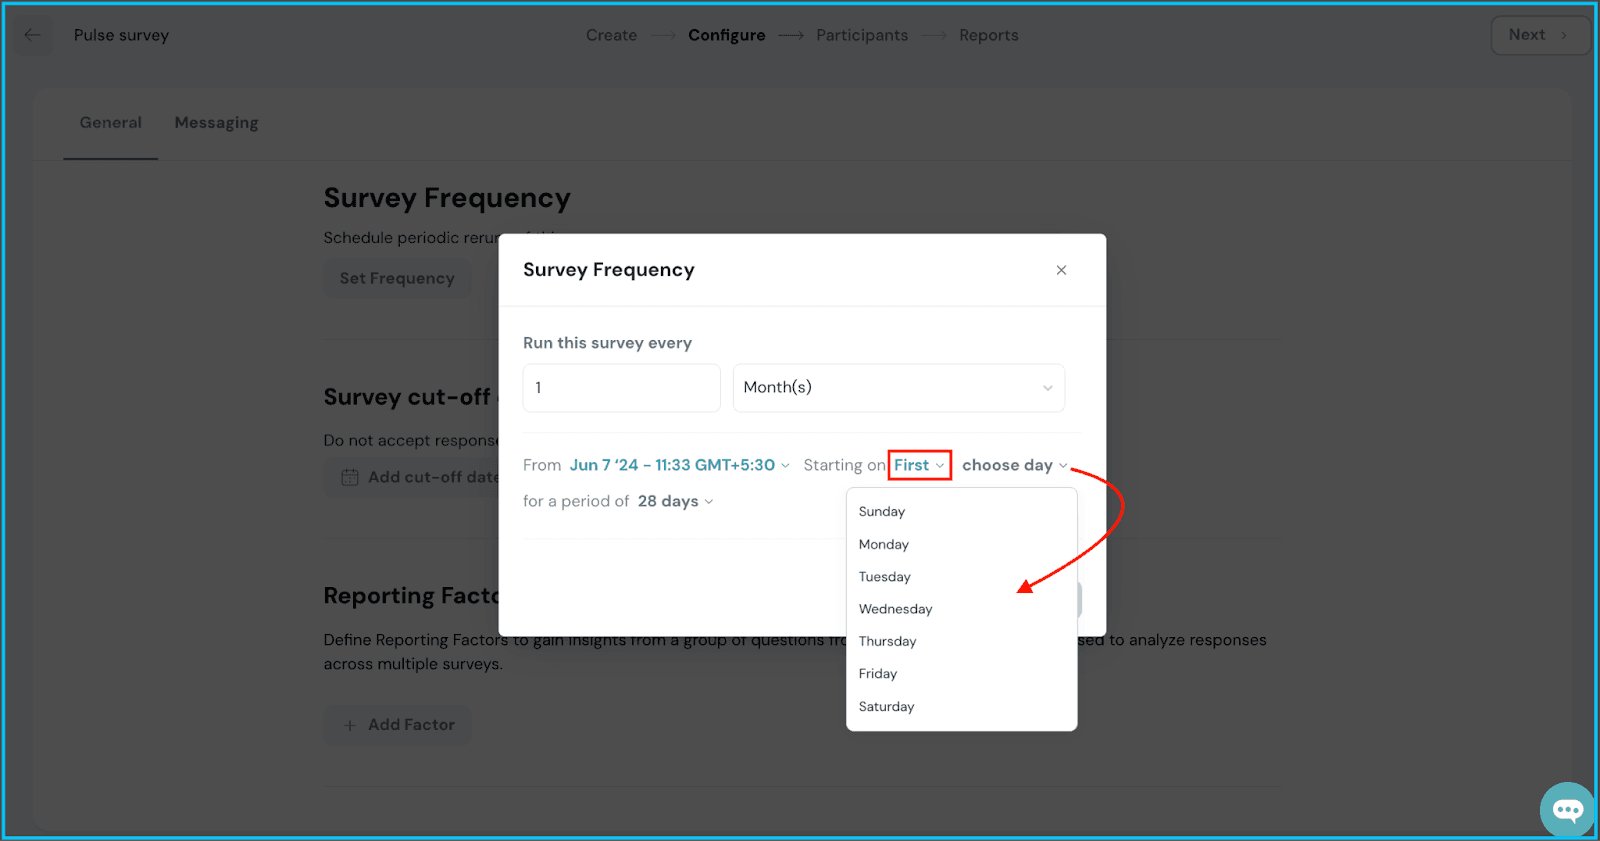Open the Jun 7 '24 start date picker
The image size is (1600, 841).
(x=679, y=465)
